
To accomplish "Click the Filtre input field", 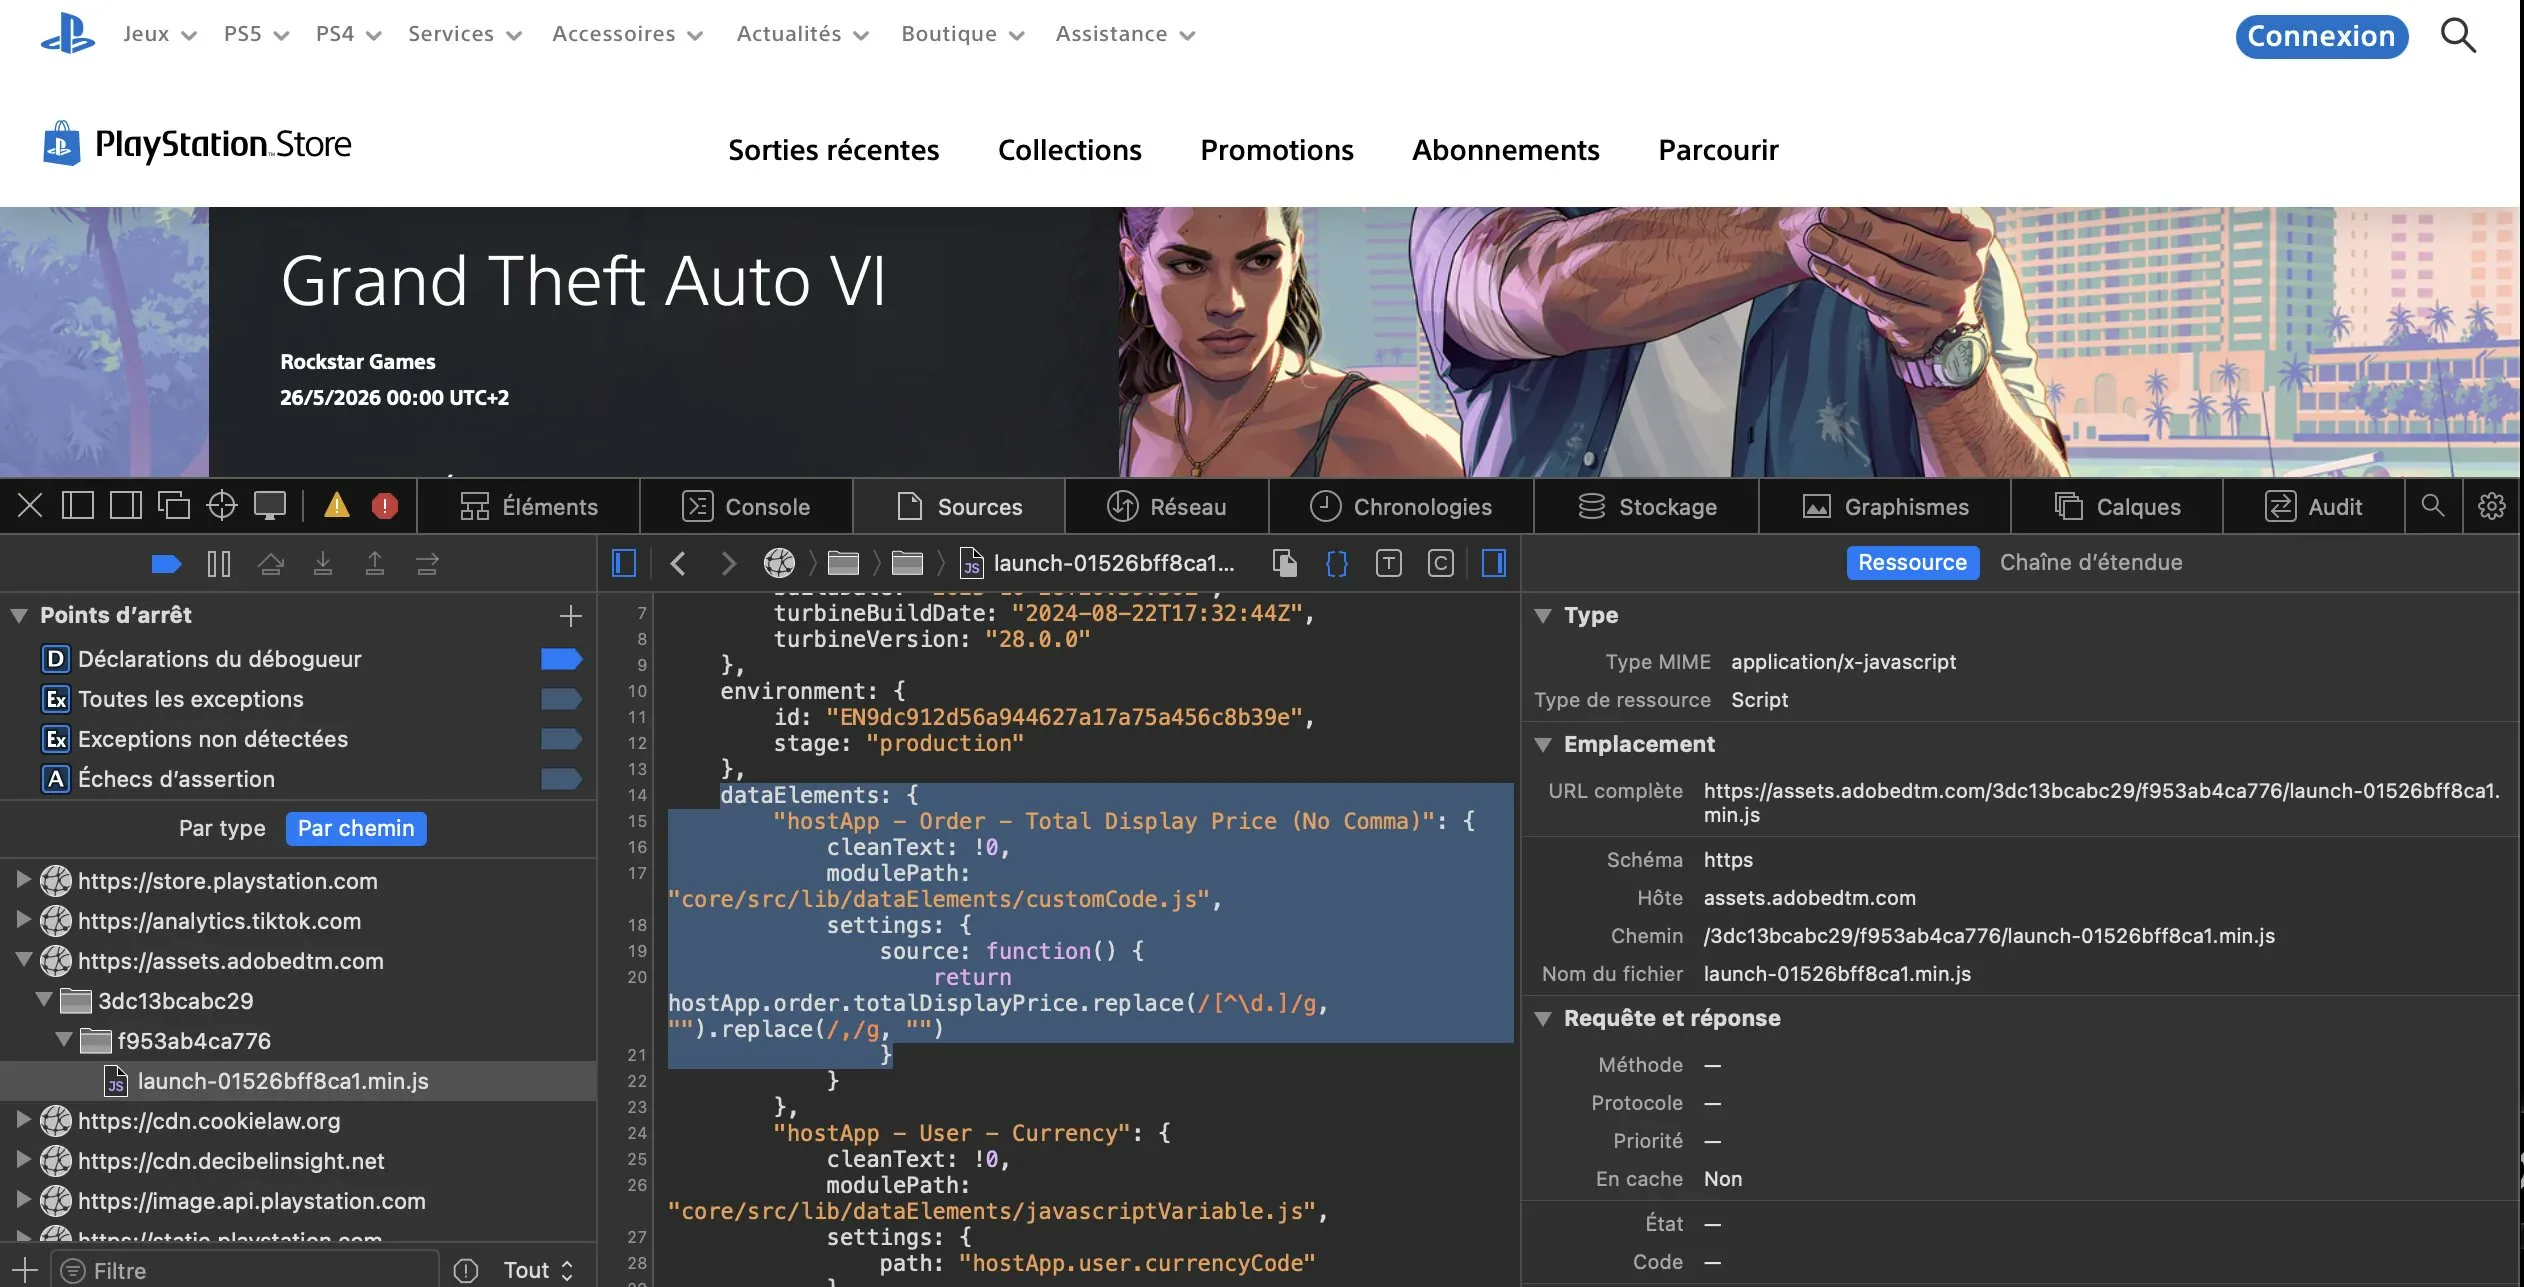I will (250, 1270).
